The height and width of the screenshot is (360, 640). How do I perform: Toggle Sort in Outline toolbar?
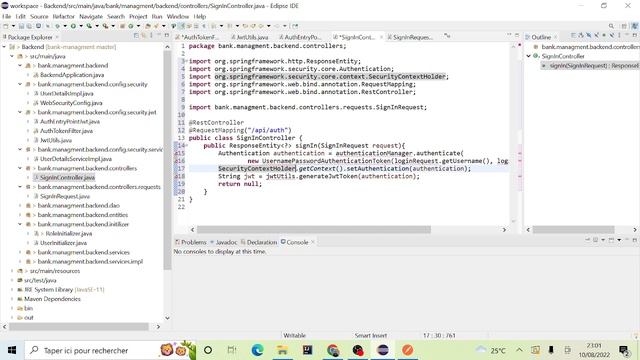point(581,36)
